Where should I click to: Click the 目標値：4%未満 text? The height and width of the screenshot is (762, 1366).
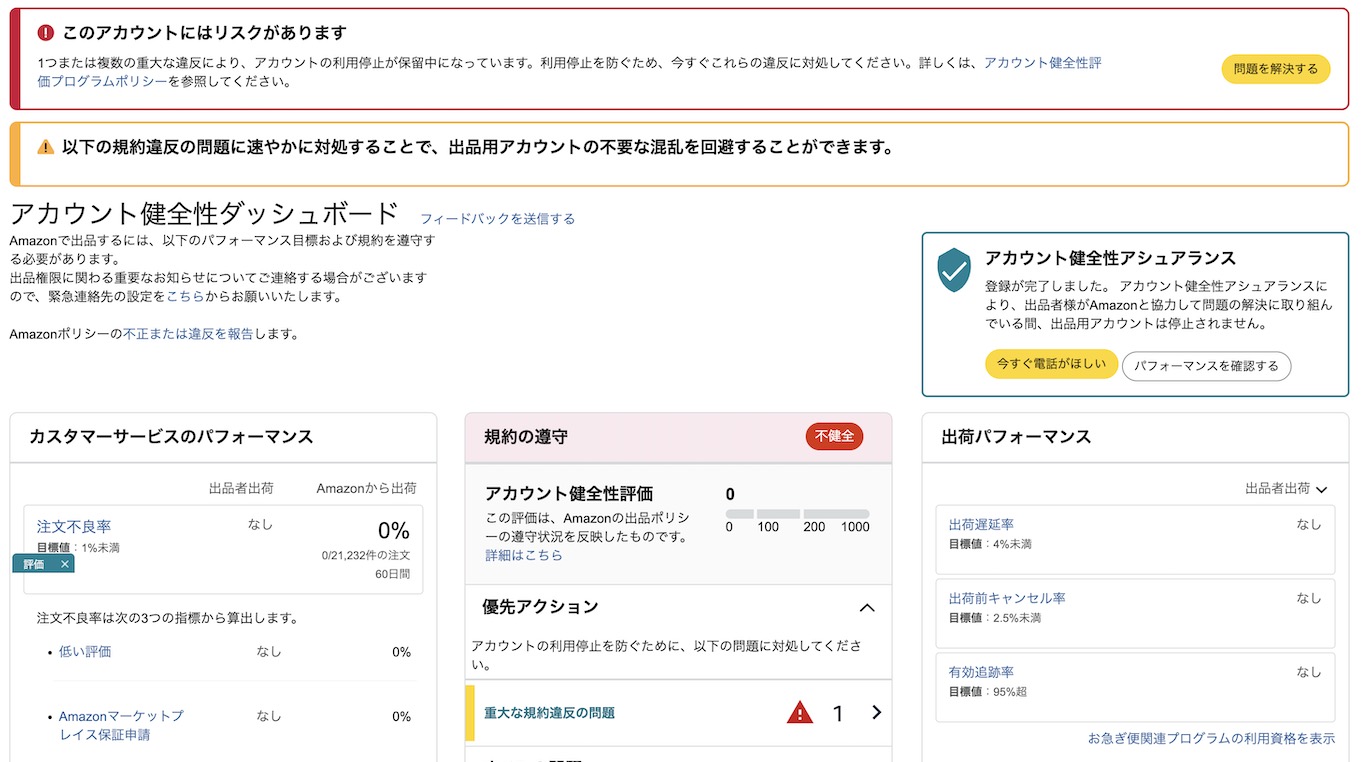pyautogui.click(x=990, y=545)
